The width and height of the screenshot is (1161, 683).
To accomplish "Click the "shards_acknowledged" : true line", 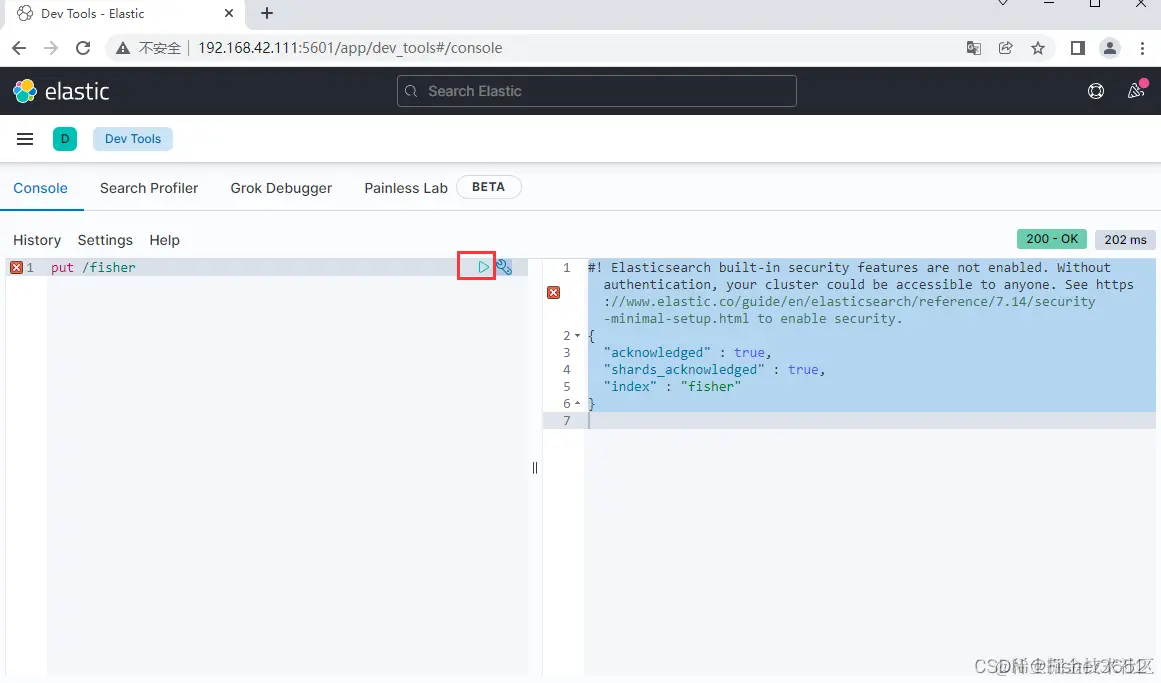I will point(714,370).
